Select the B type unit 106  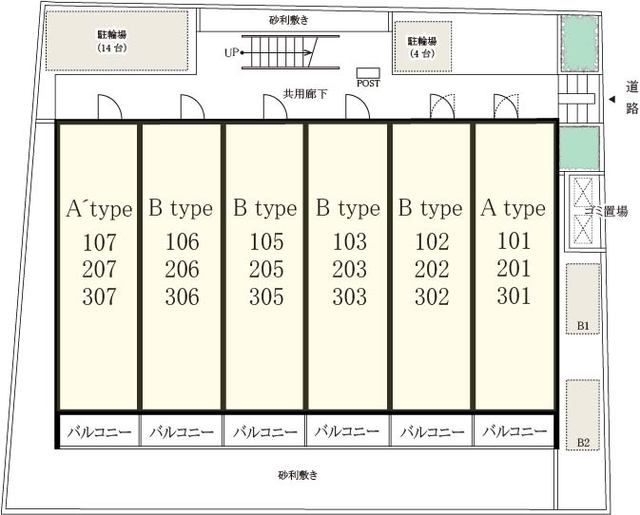[x=181, y=265]
